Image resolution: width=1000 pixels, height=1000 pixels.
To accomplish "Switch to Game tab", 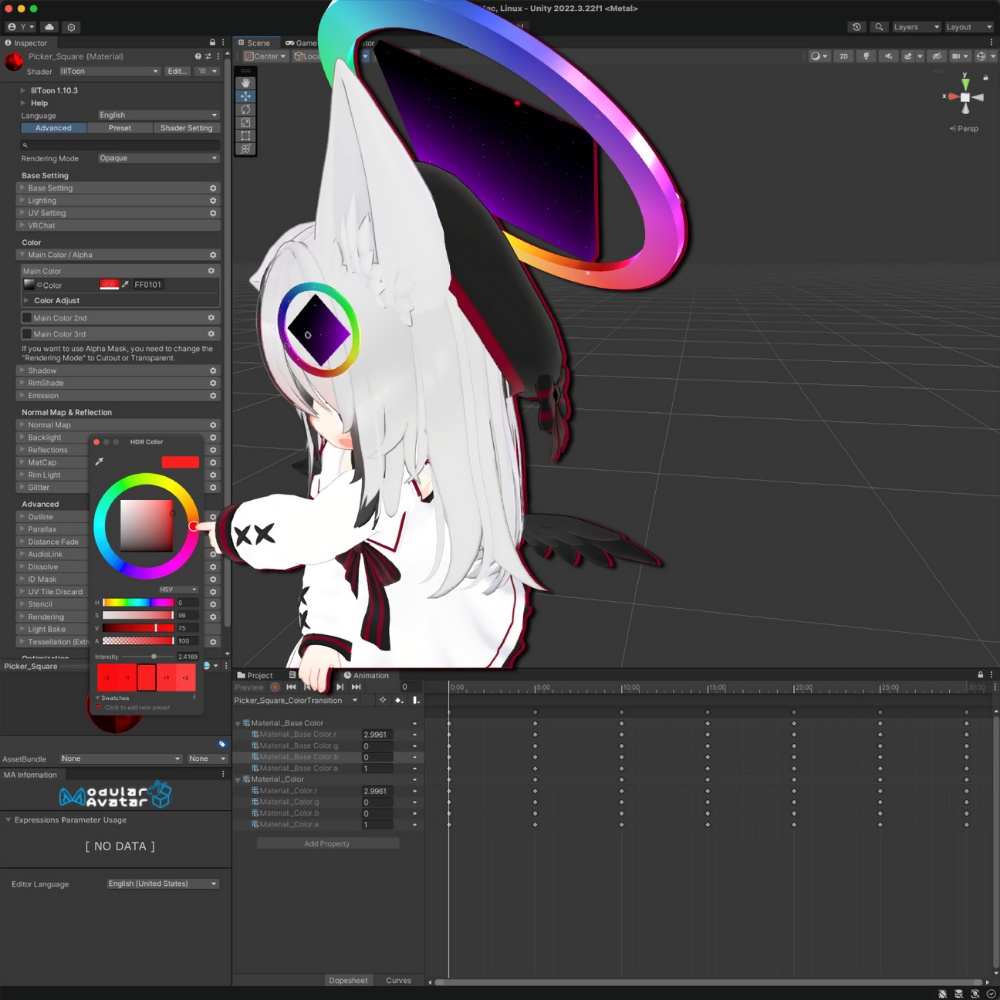I will coord(300,43).
